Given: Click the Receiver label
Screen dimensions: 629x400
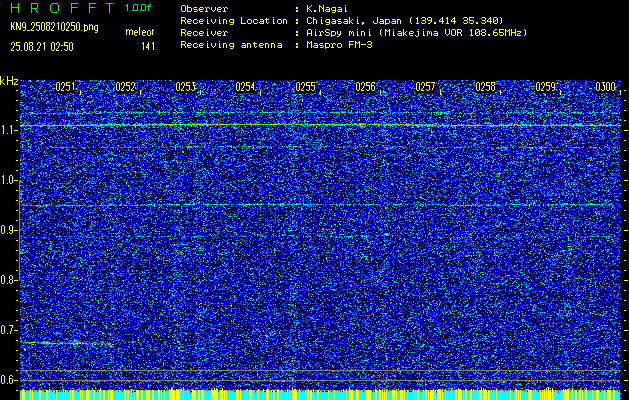Looking at the screenshot, I should click(x=204, y=33).
